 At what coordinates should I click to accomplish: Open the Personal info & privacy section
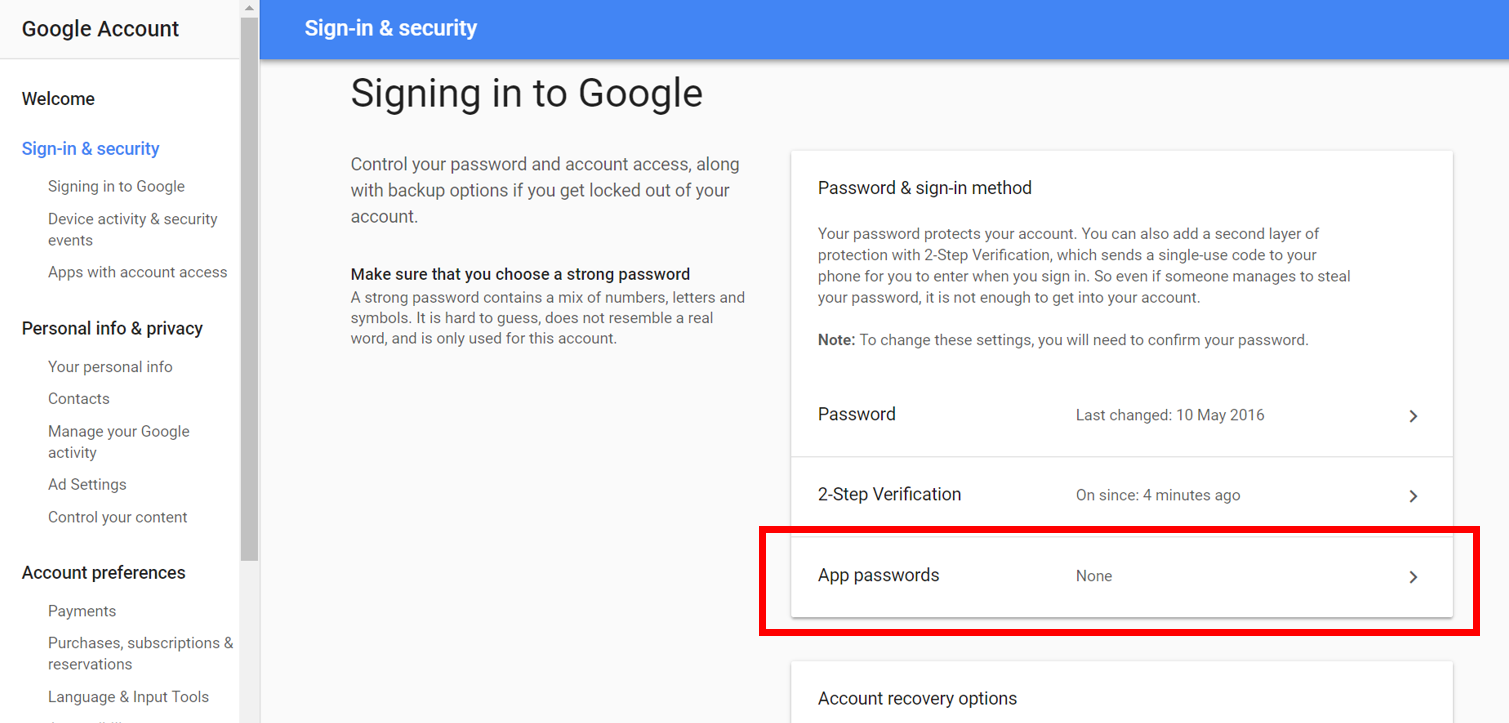[x=112, y=329]
